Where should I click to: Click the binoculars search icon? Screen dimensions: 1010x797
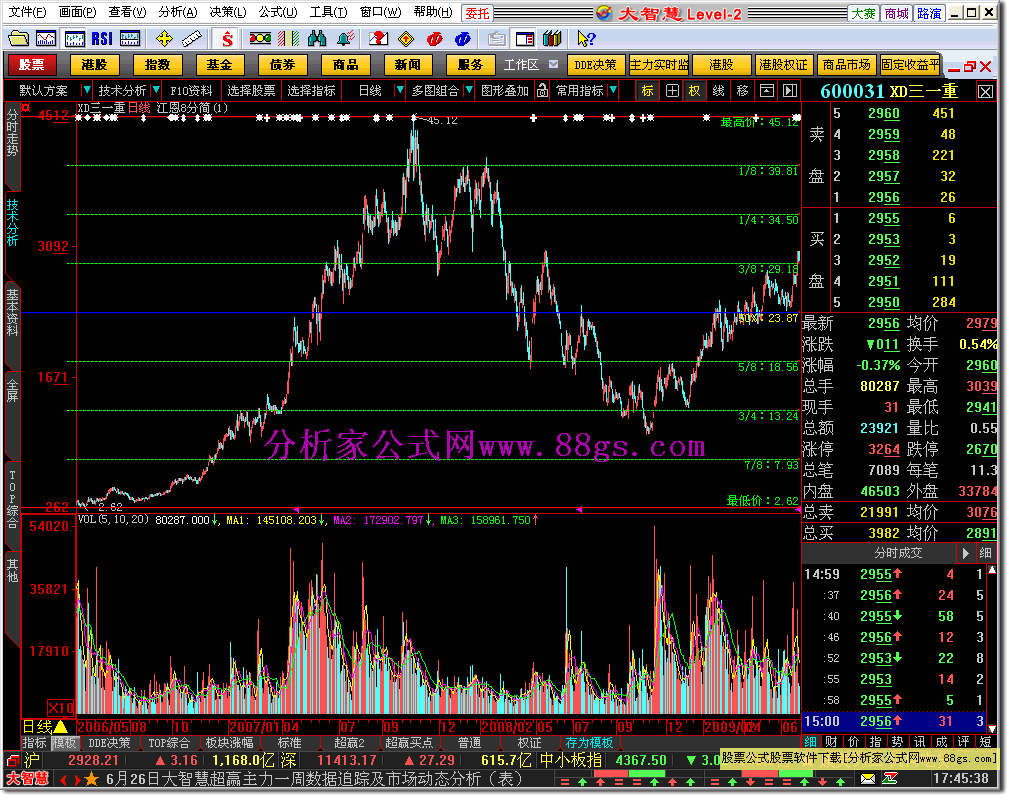coord(316,39)
